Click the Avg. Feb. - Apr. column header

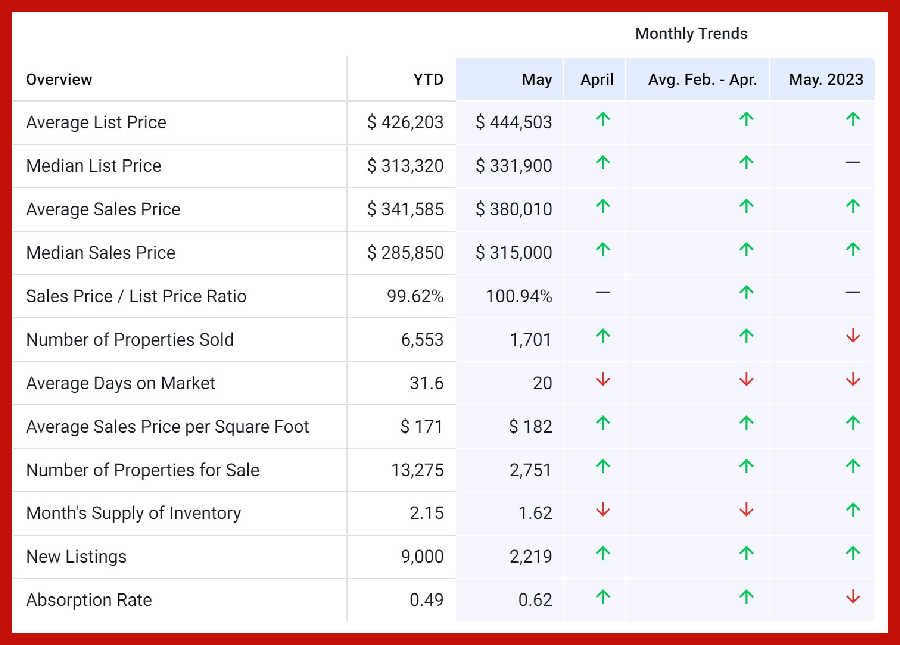702,80
